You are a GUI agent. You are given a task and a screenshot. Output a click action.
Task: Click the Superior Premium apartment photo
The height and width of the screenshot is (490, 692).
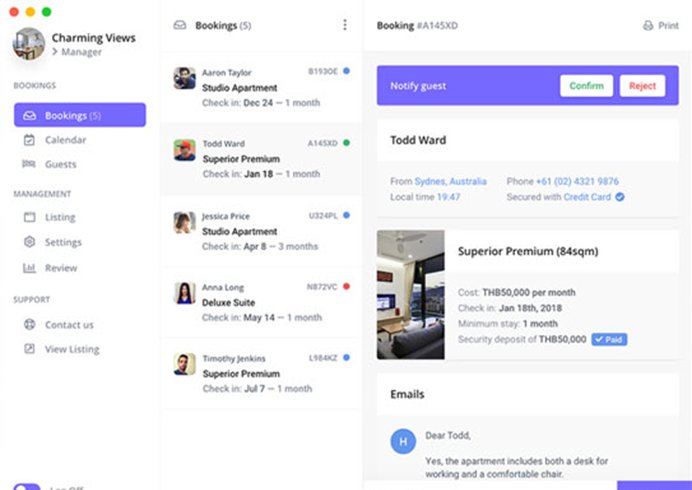coord(410,295)
